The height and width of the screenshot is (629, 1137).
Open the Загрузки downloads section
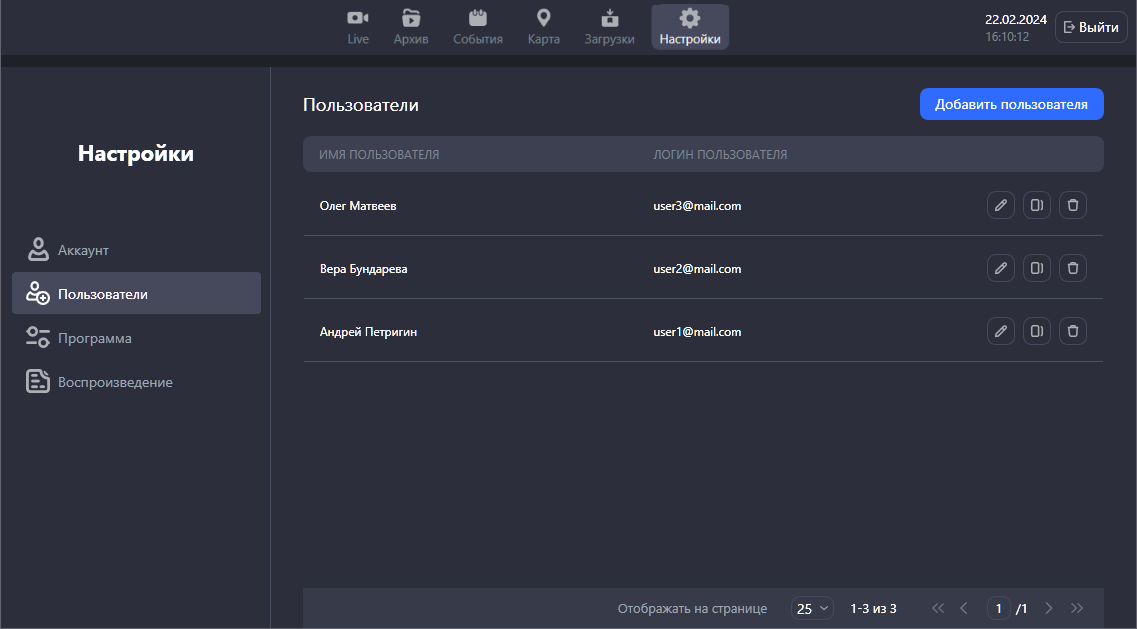[x=609, y=27]
